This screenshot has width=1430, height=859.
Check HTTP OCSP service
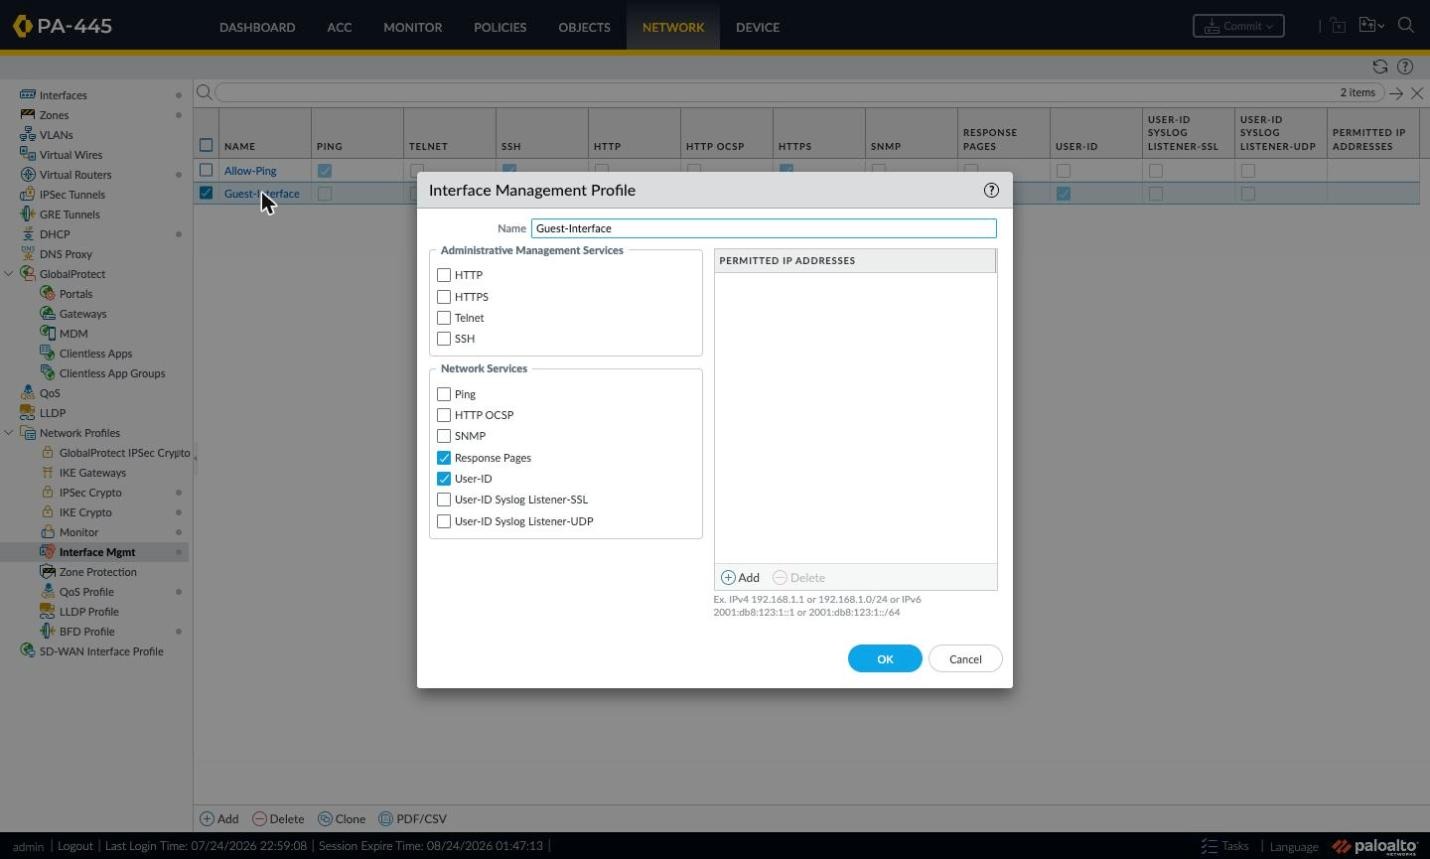444,415
